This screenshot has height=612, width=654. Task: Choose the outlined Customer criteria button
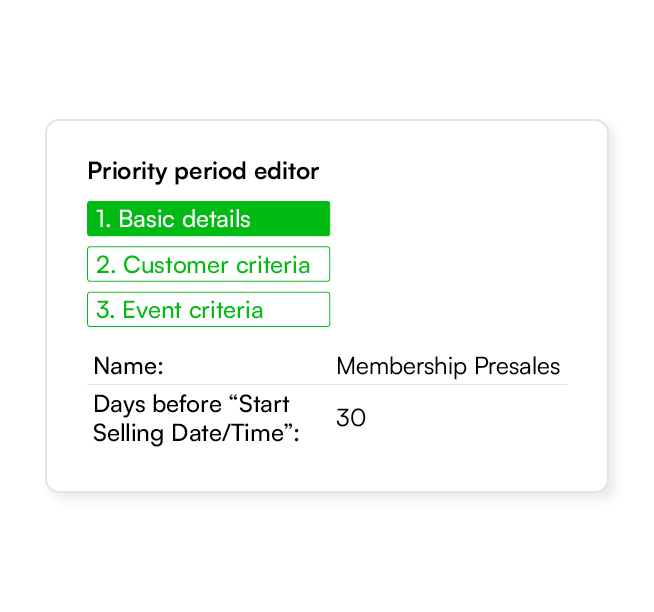(209, 264)
